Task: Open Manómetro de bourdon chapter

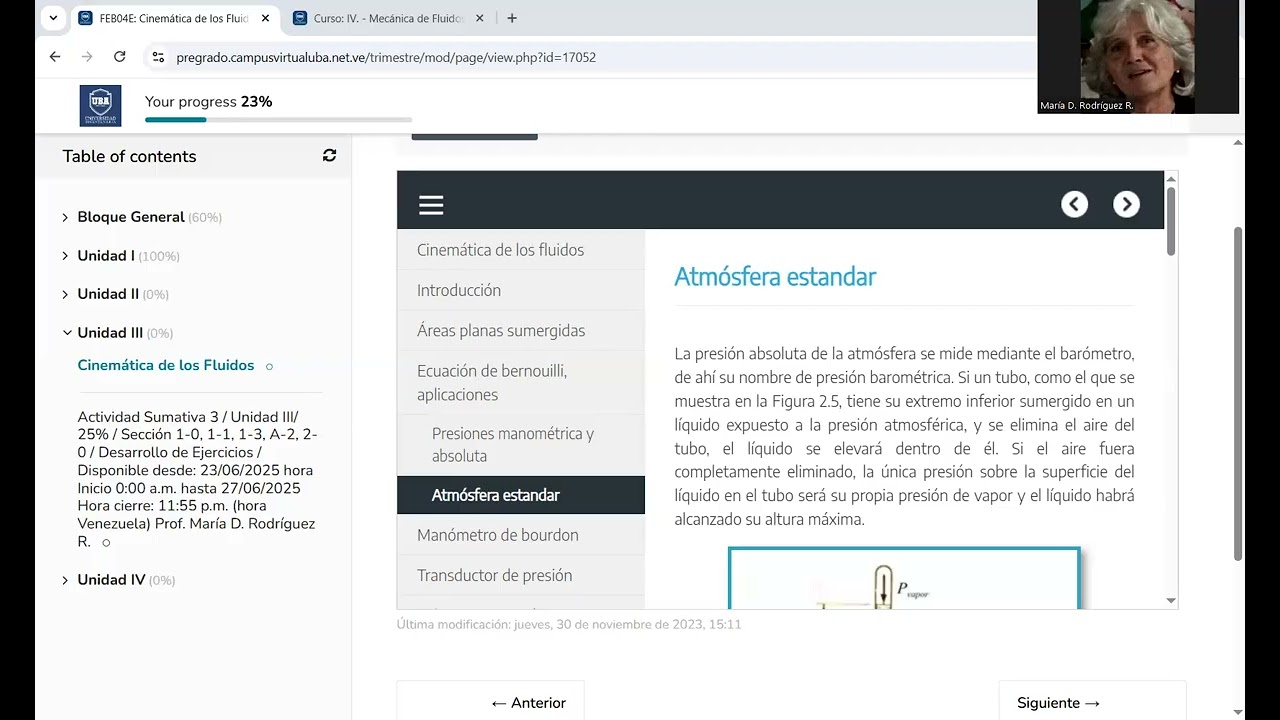Action: [x=521, y=535]
